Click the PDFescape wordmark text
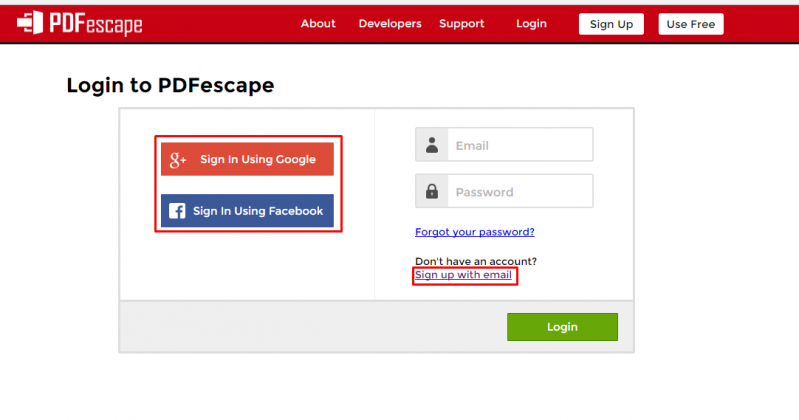Viewport: 799px width, 420px height. pyautogui.click(x=96, y=24)
